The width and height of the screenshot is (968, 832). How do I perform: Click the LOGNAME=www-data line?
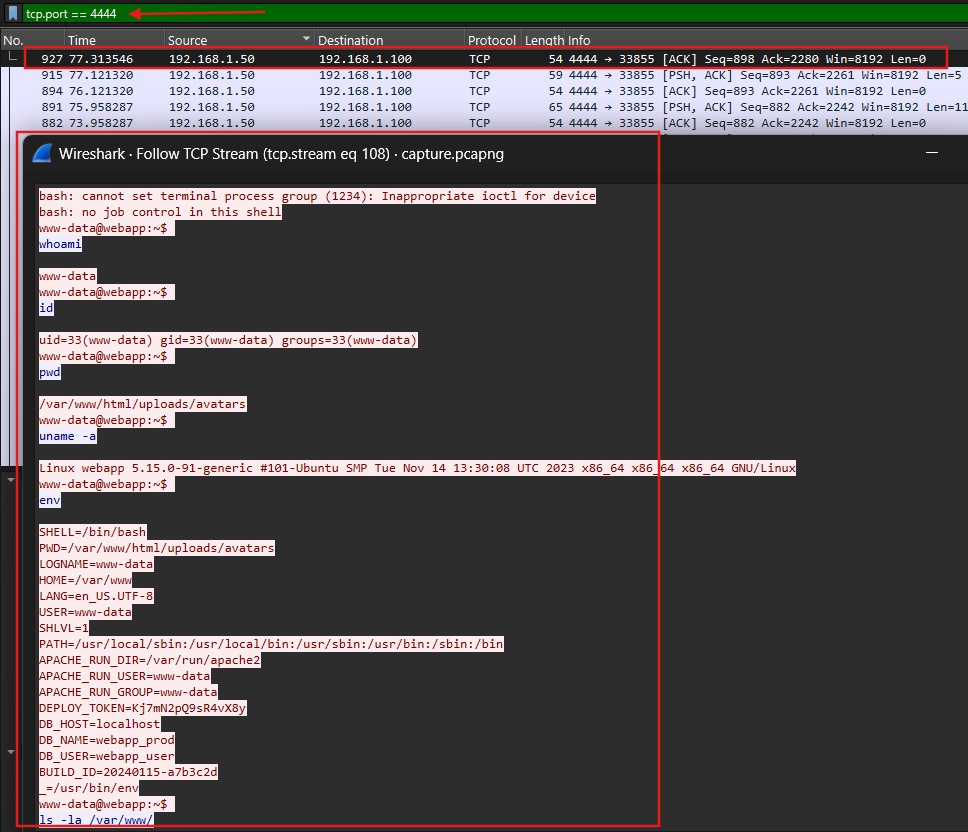tap(96, 564)
